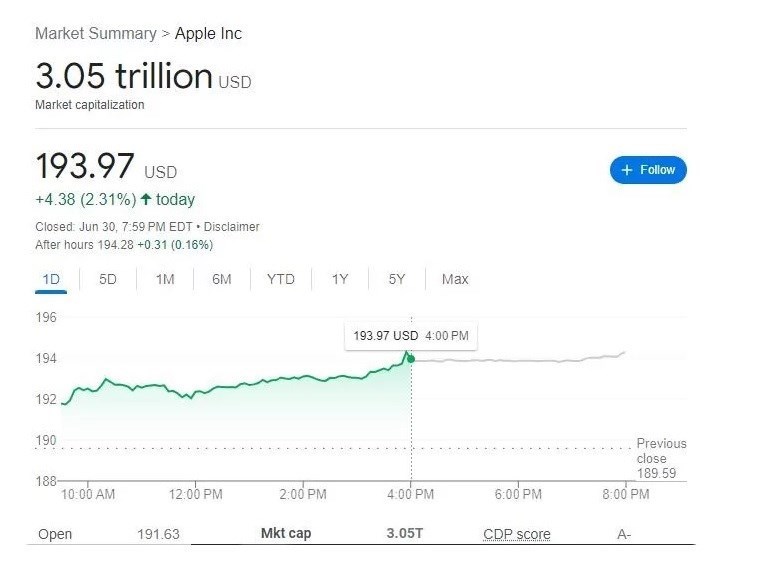Image resolution: width=758 pixels, height=569 pixels.
Task: Click the Follow button
Action: click(648, 170)
